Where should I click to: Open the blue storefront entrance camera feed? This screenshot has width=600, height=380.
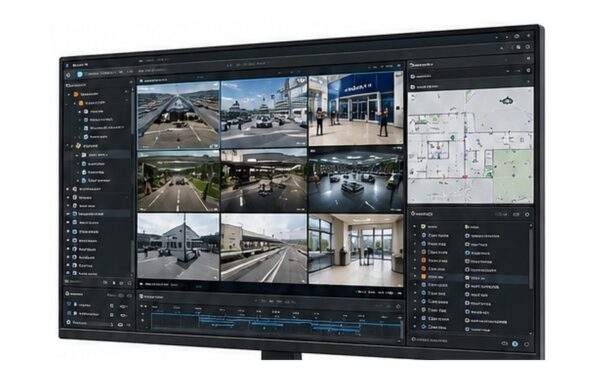pos(356,108)
